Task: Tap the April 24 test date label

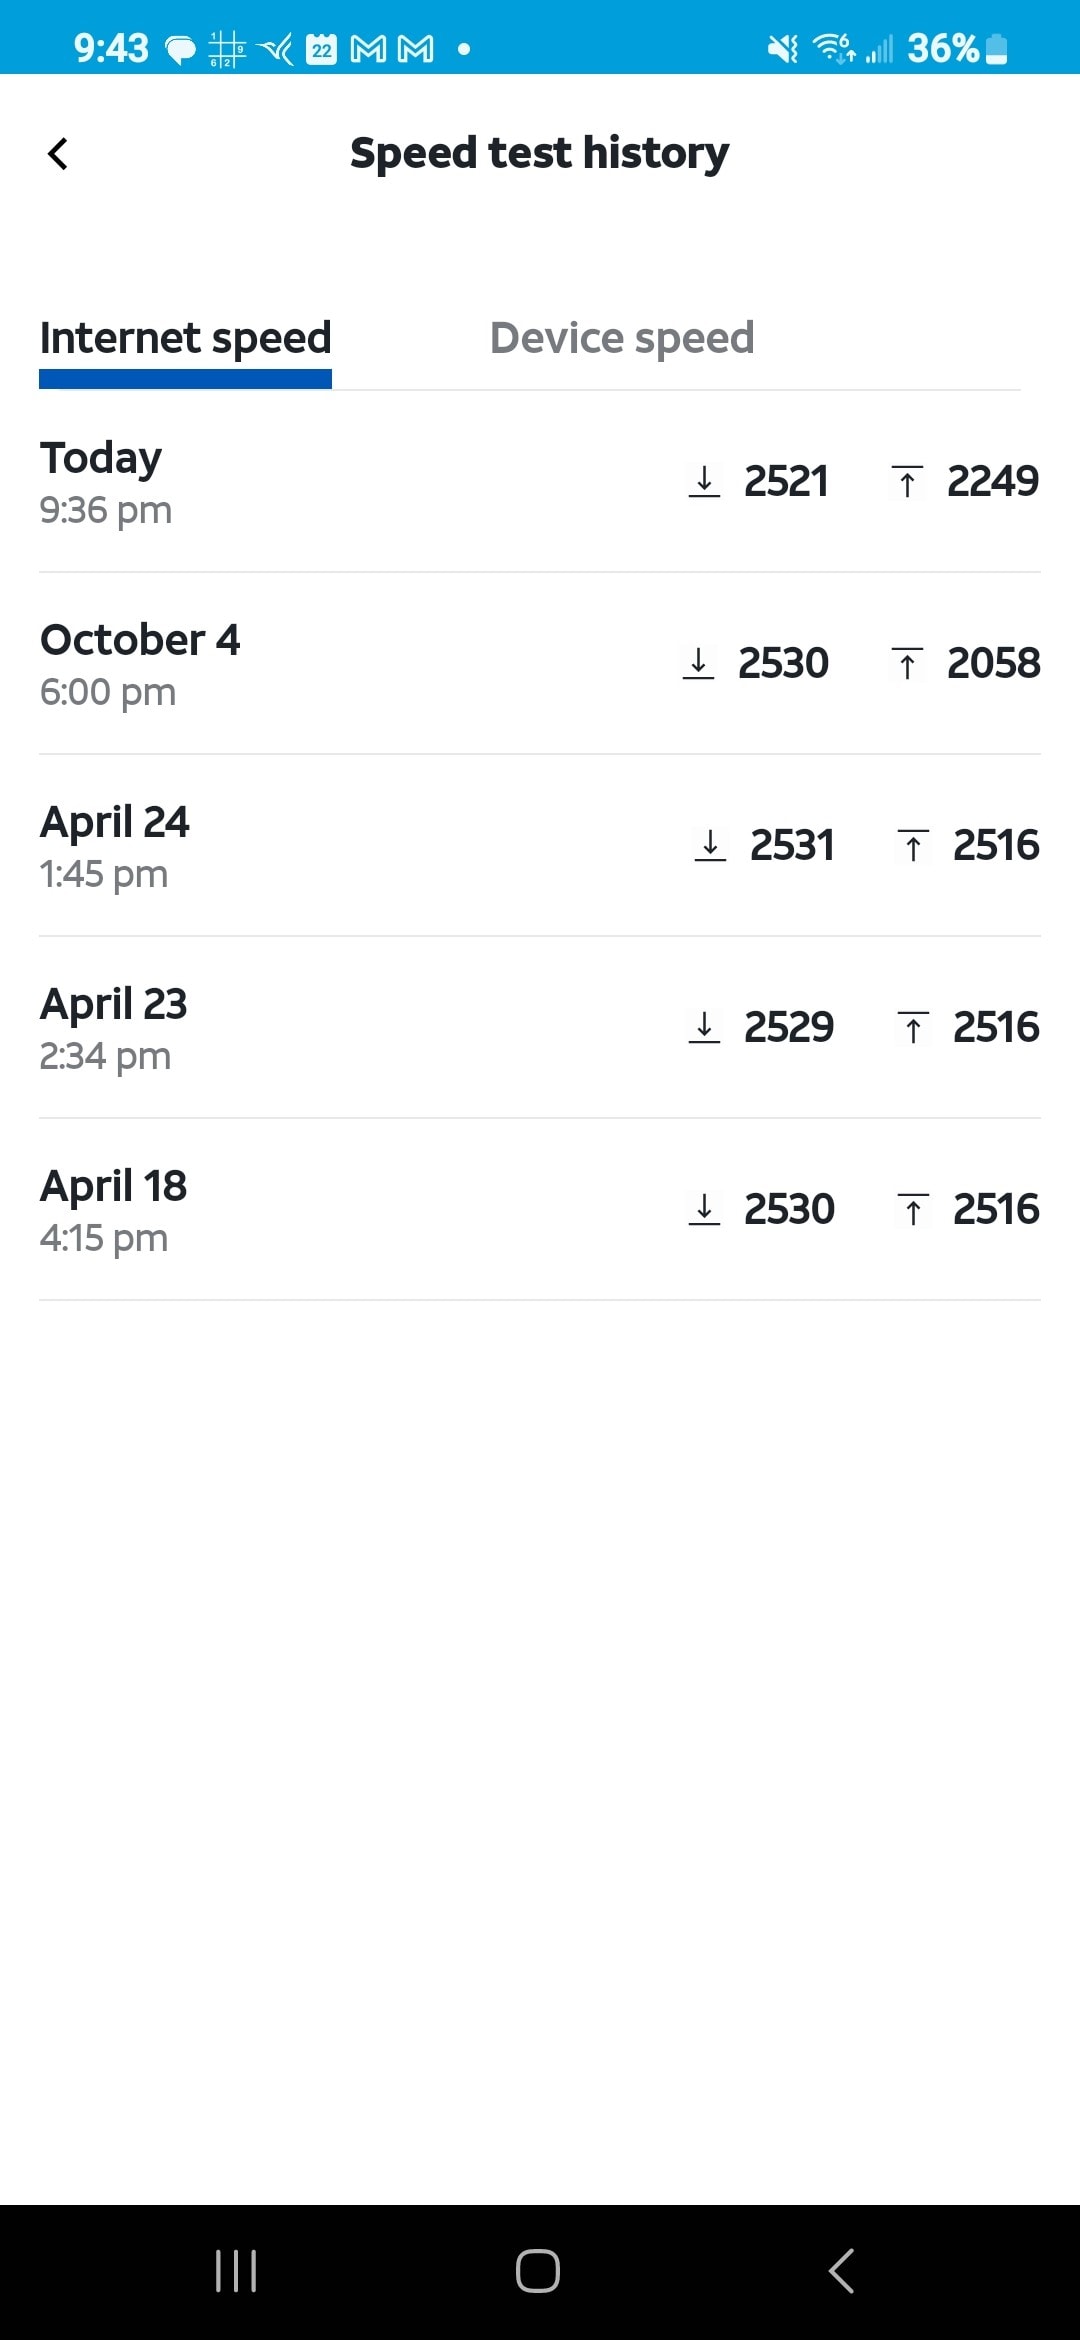Action: click(114, 822)
